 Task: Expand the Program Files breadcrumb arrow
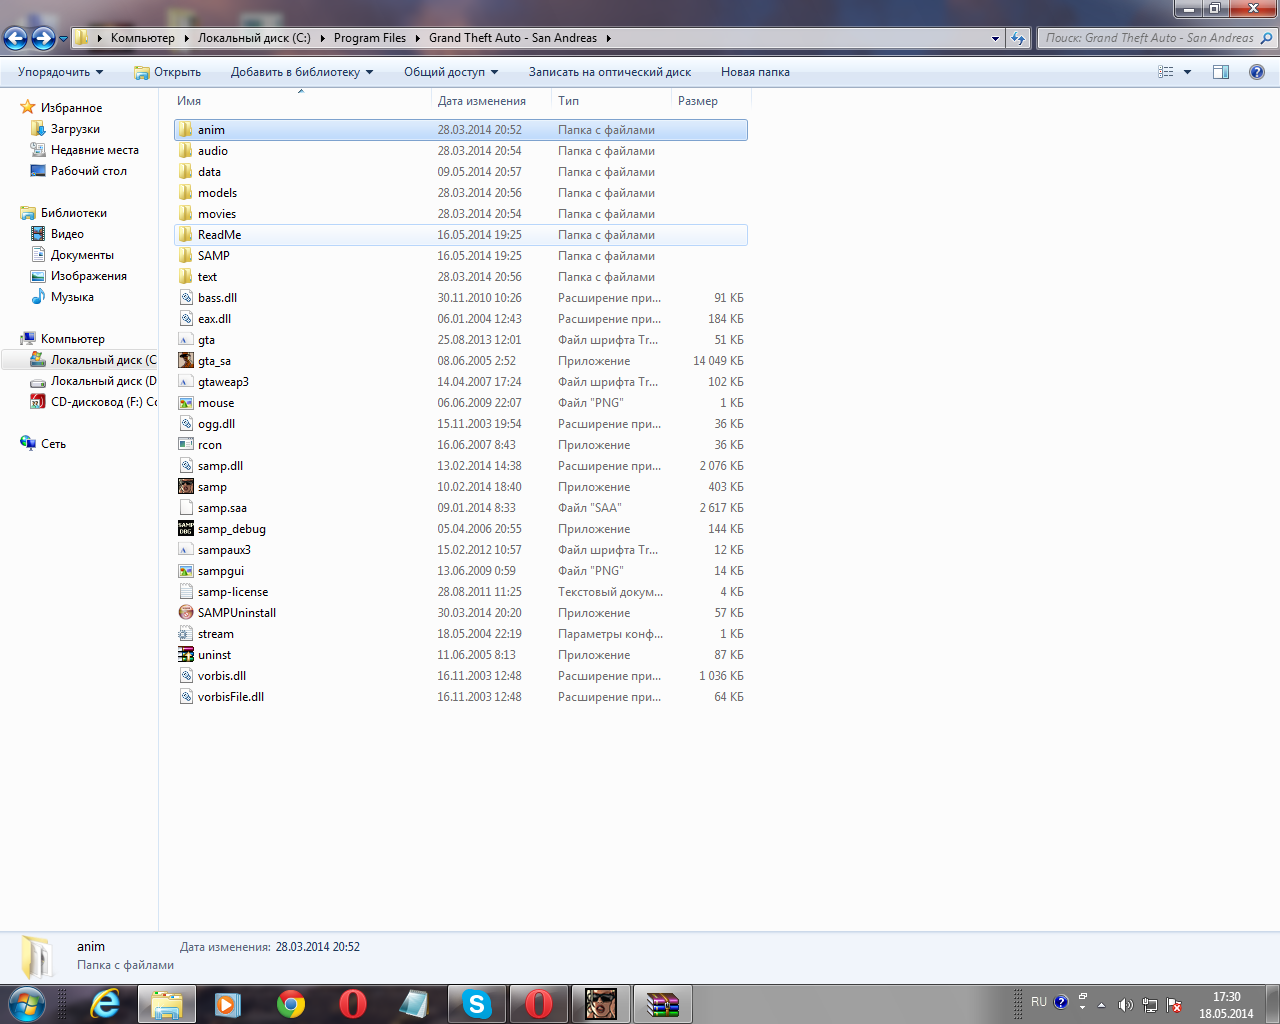tap(418, 38)
